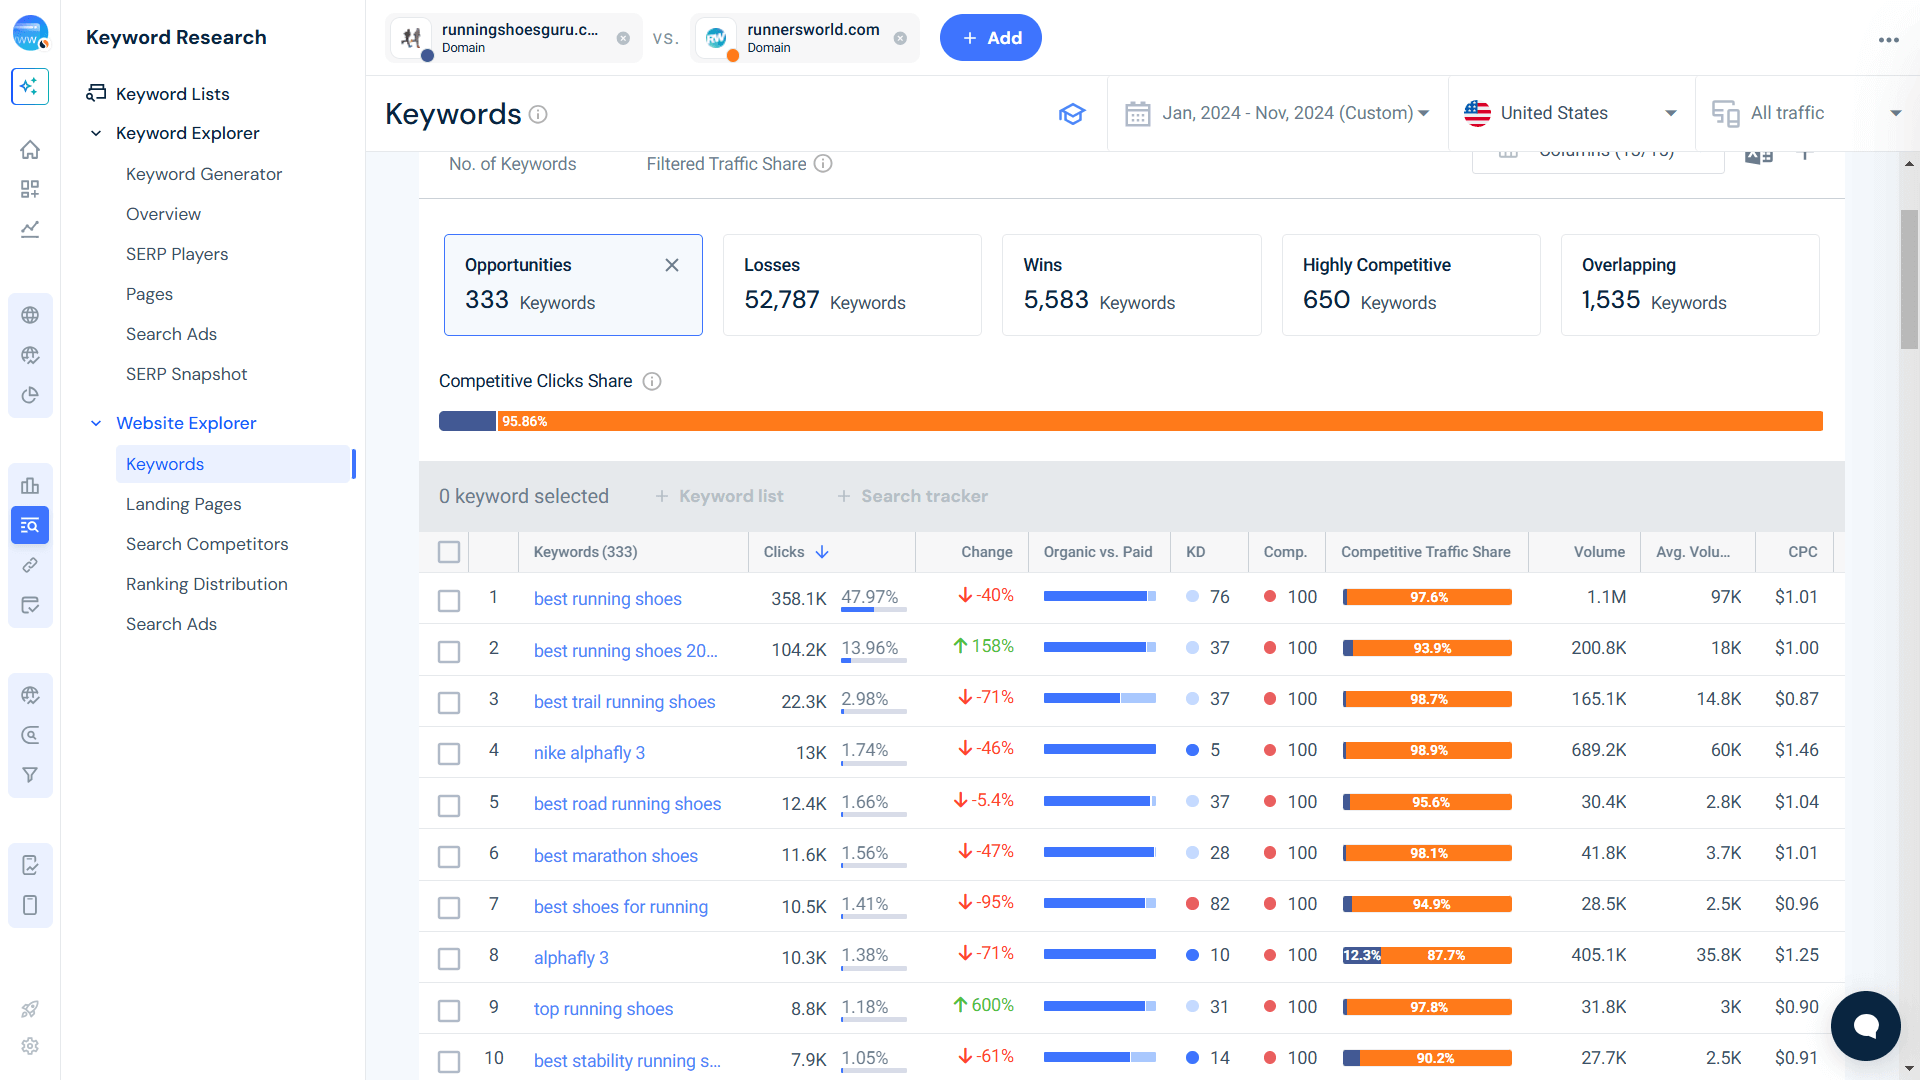Click the globe icon in left rail

(x=30, y=315)
